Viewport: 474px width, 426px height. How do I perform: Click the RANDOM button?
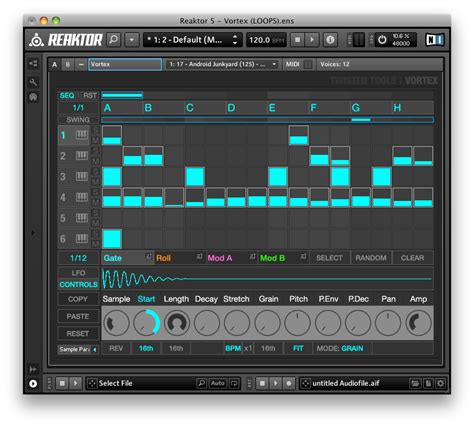coord(371,258)
